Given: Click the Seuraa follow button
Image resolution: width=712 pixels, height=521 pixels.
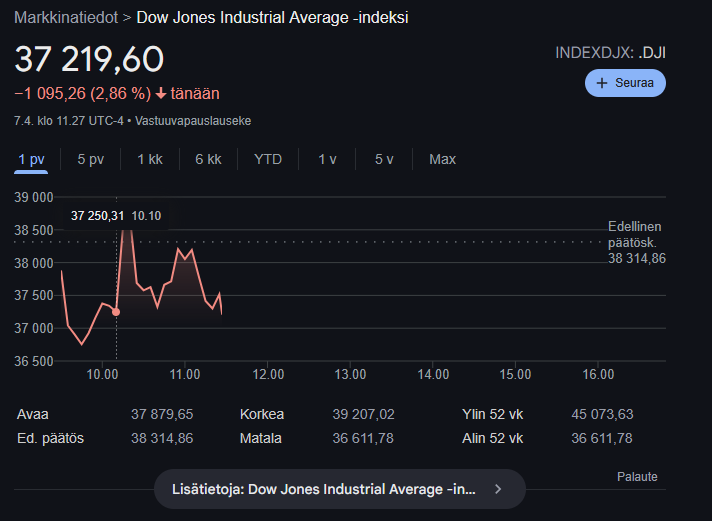Looking at the screenshot, I should [x=625, y=83].
